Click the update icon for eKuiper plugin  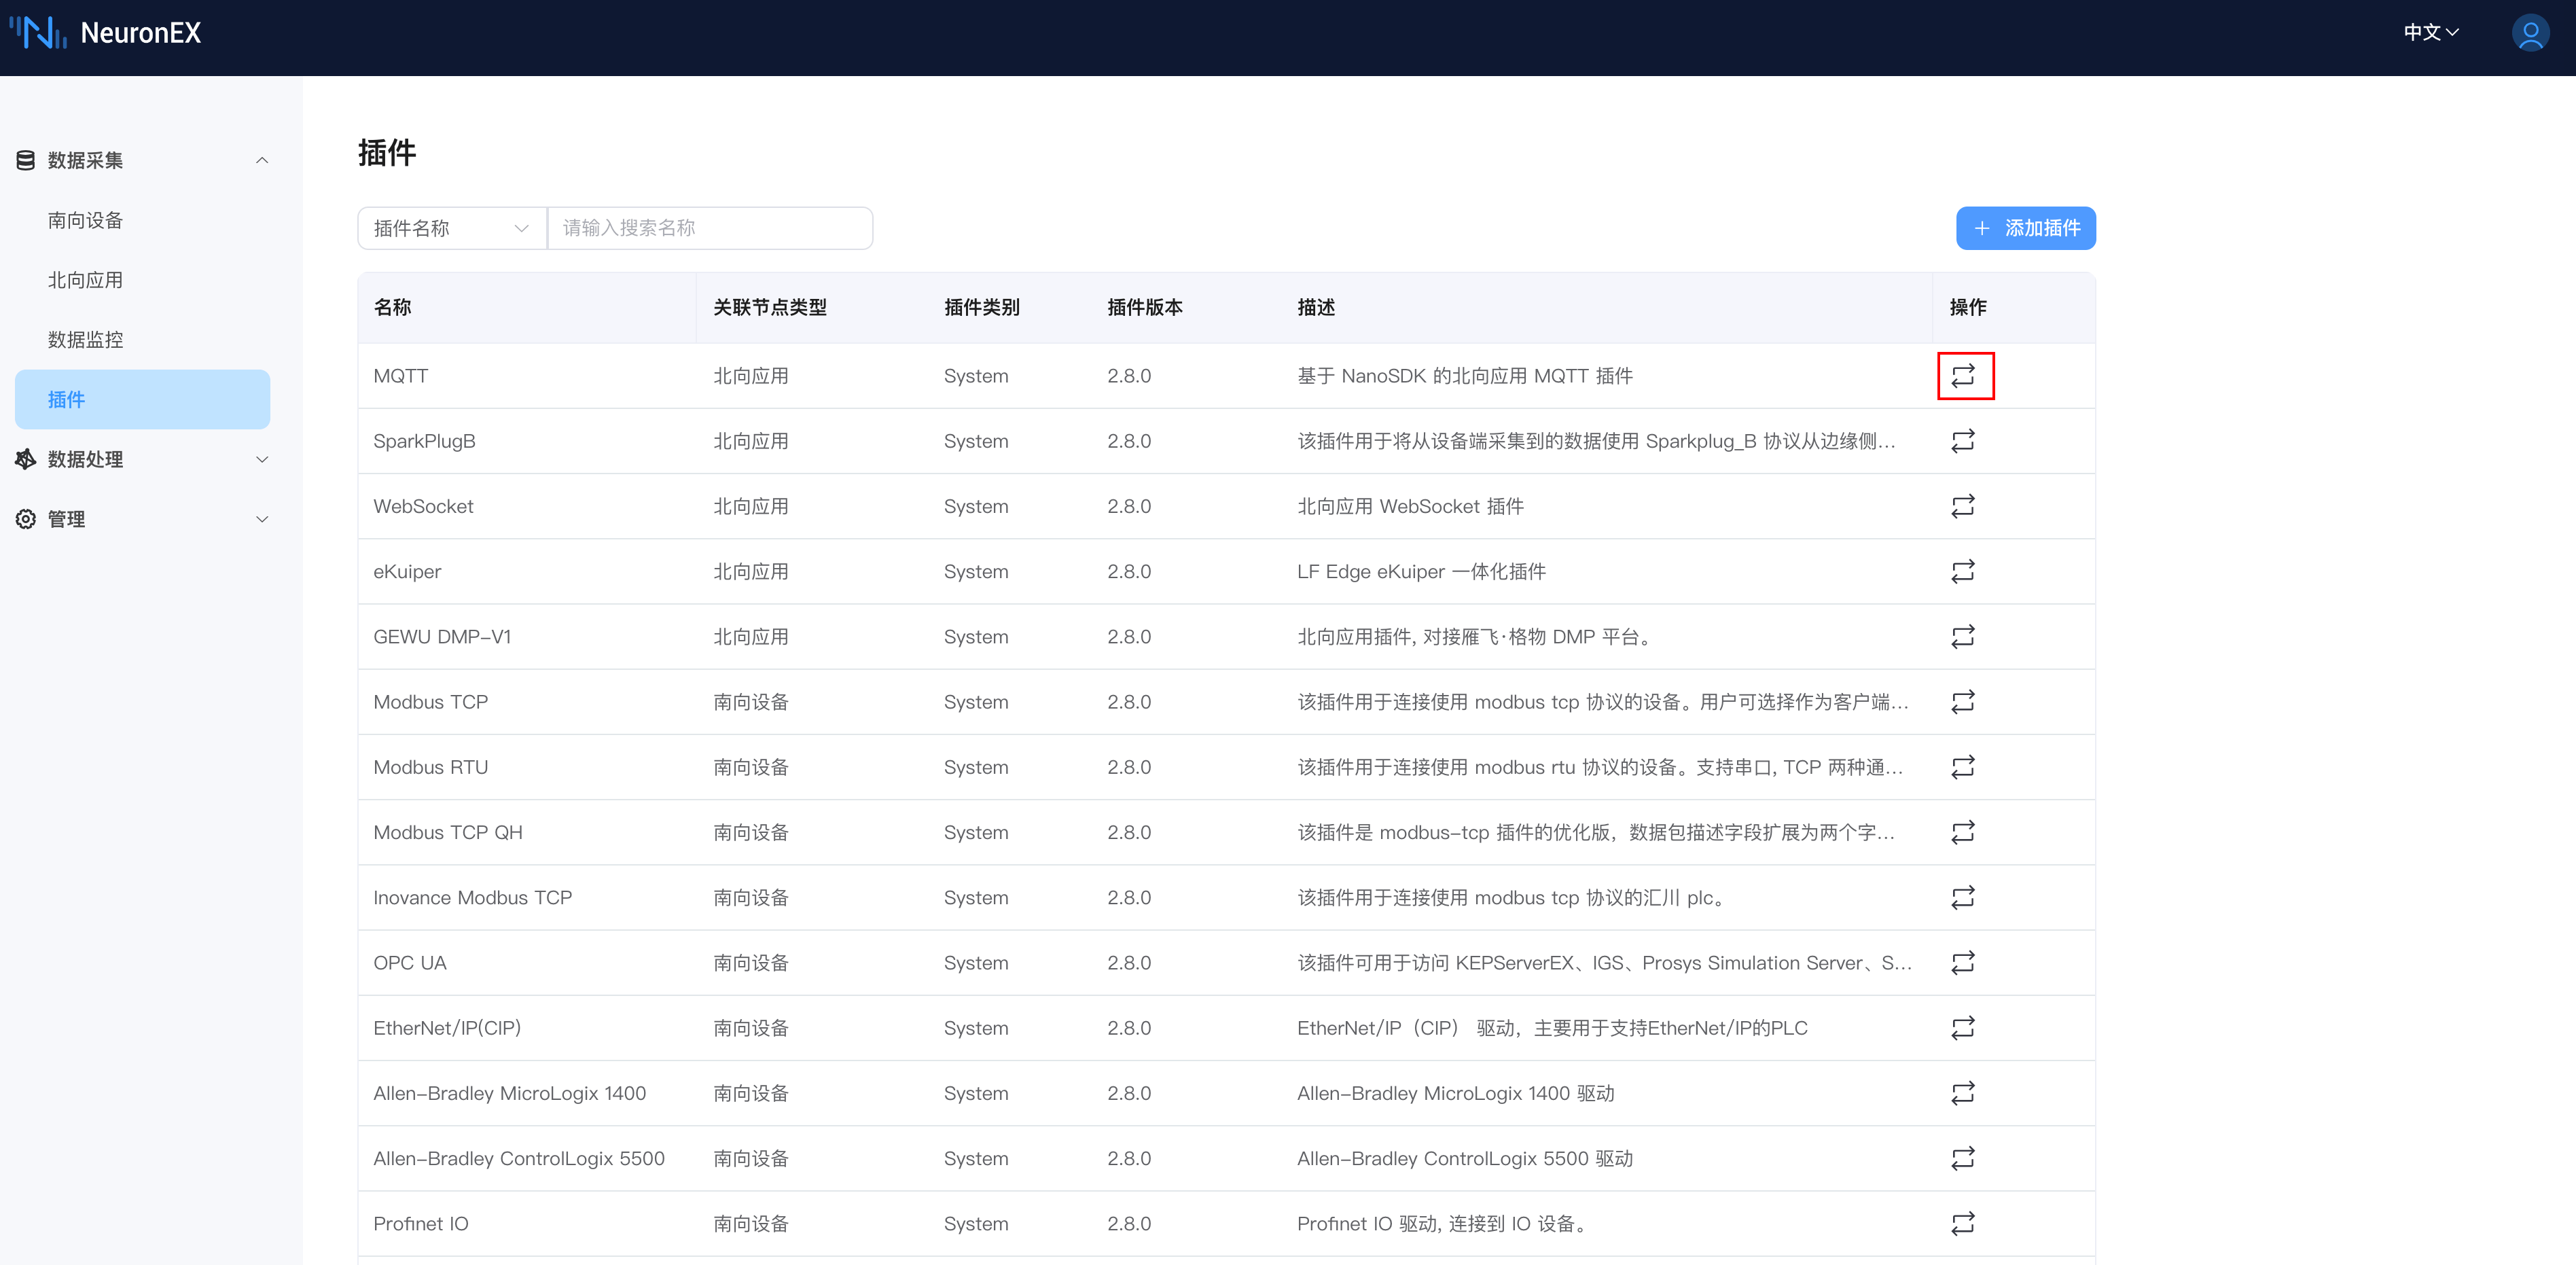click(1962, 571)
